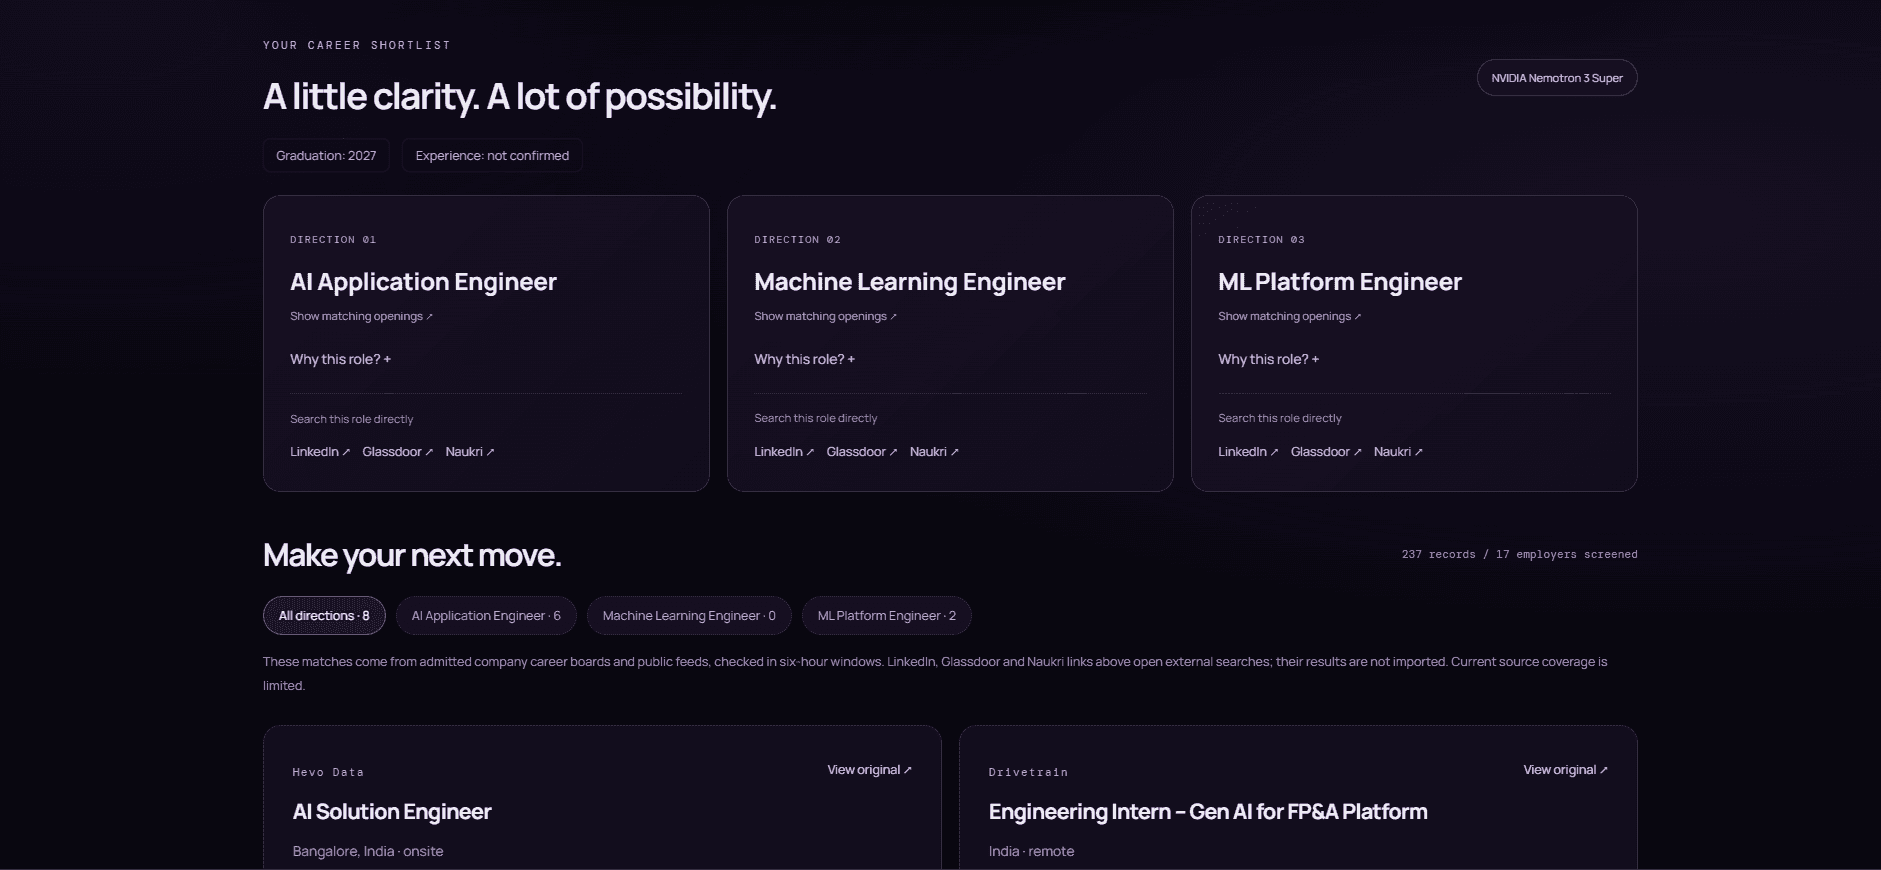Viewport: 1881px width, 870px height.
Task: Expand 'Why this role?' for Machine Learning Engineer
Action: (804, 359)
